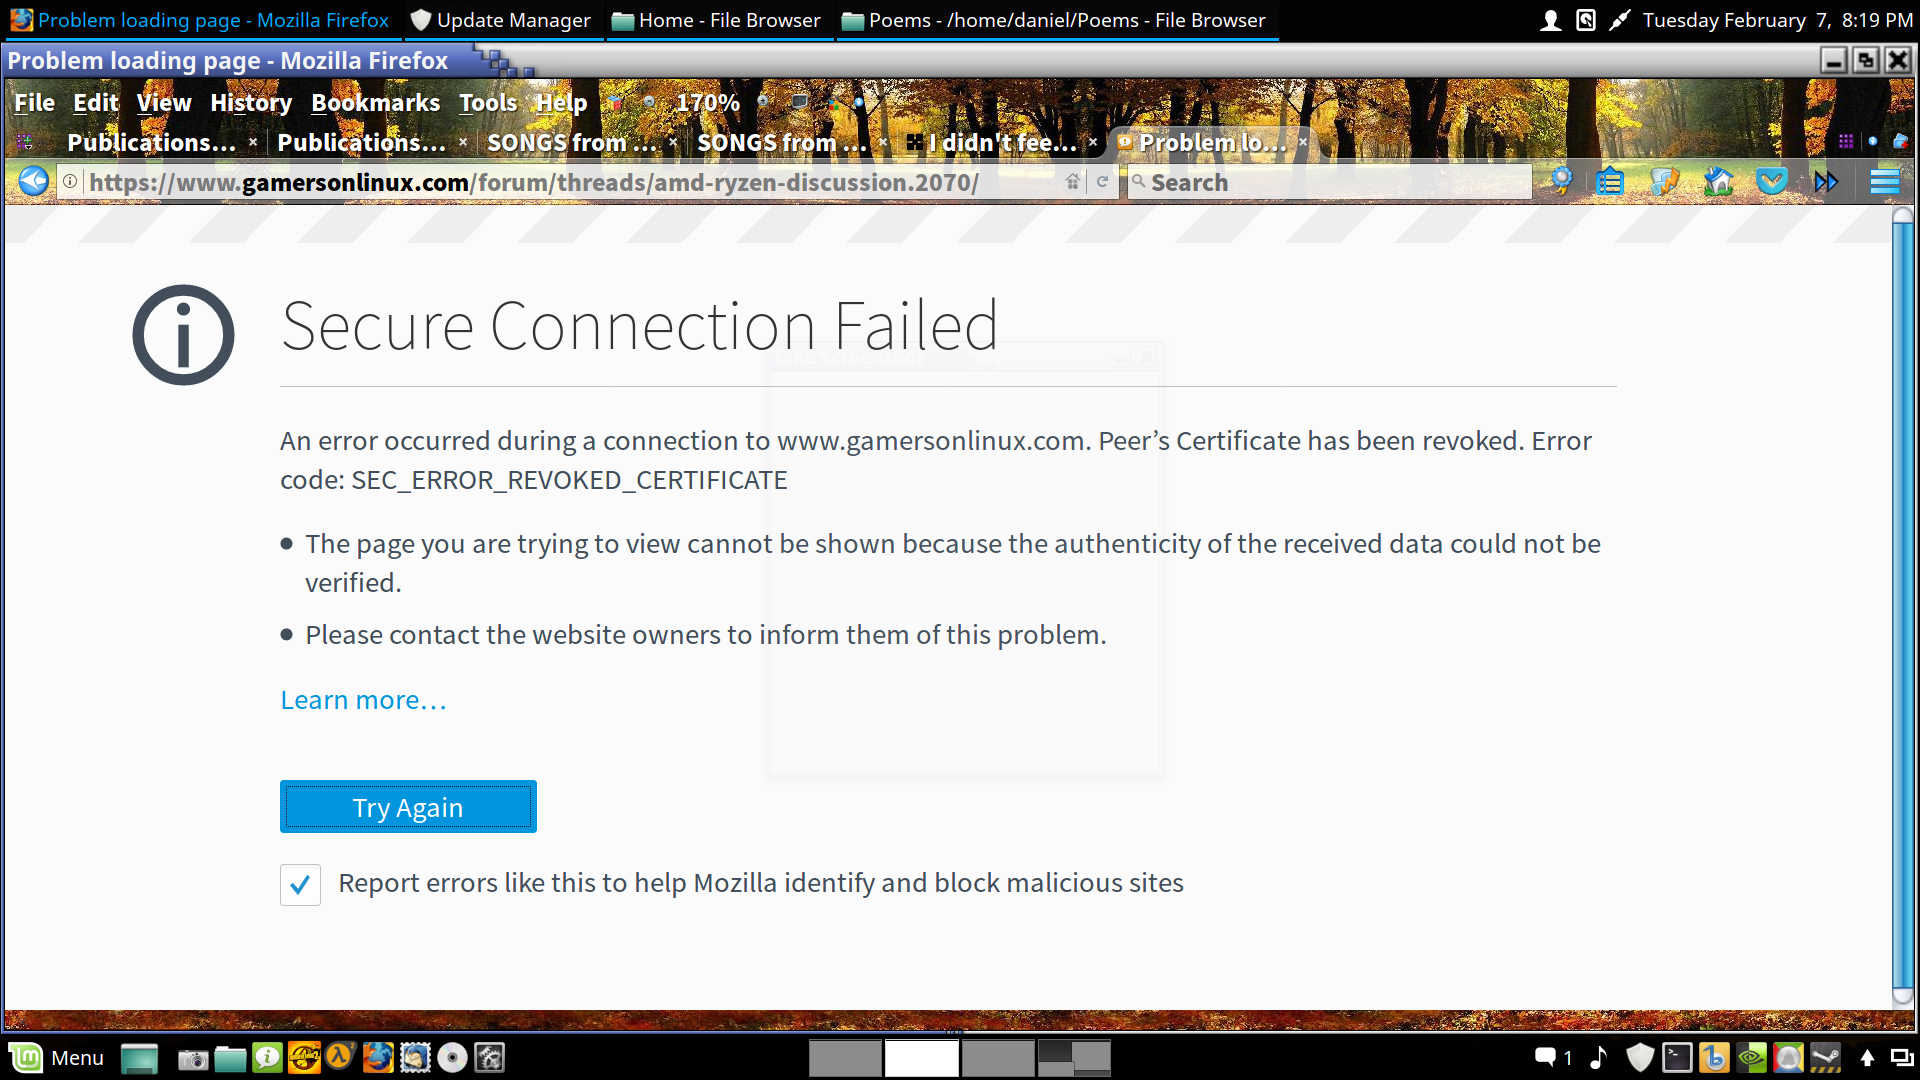Open the Firefox hamburger menu
This screenshot has height=1080, width=1920.
click(1884, 182)
